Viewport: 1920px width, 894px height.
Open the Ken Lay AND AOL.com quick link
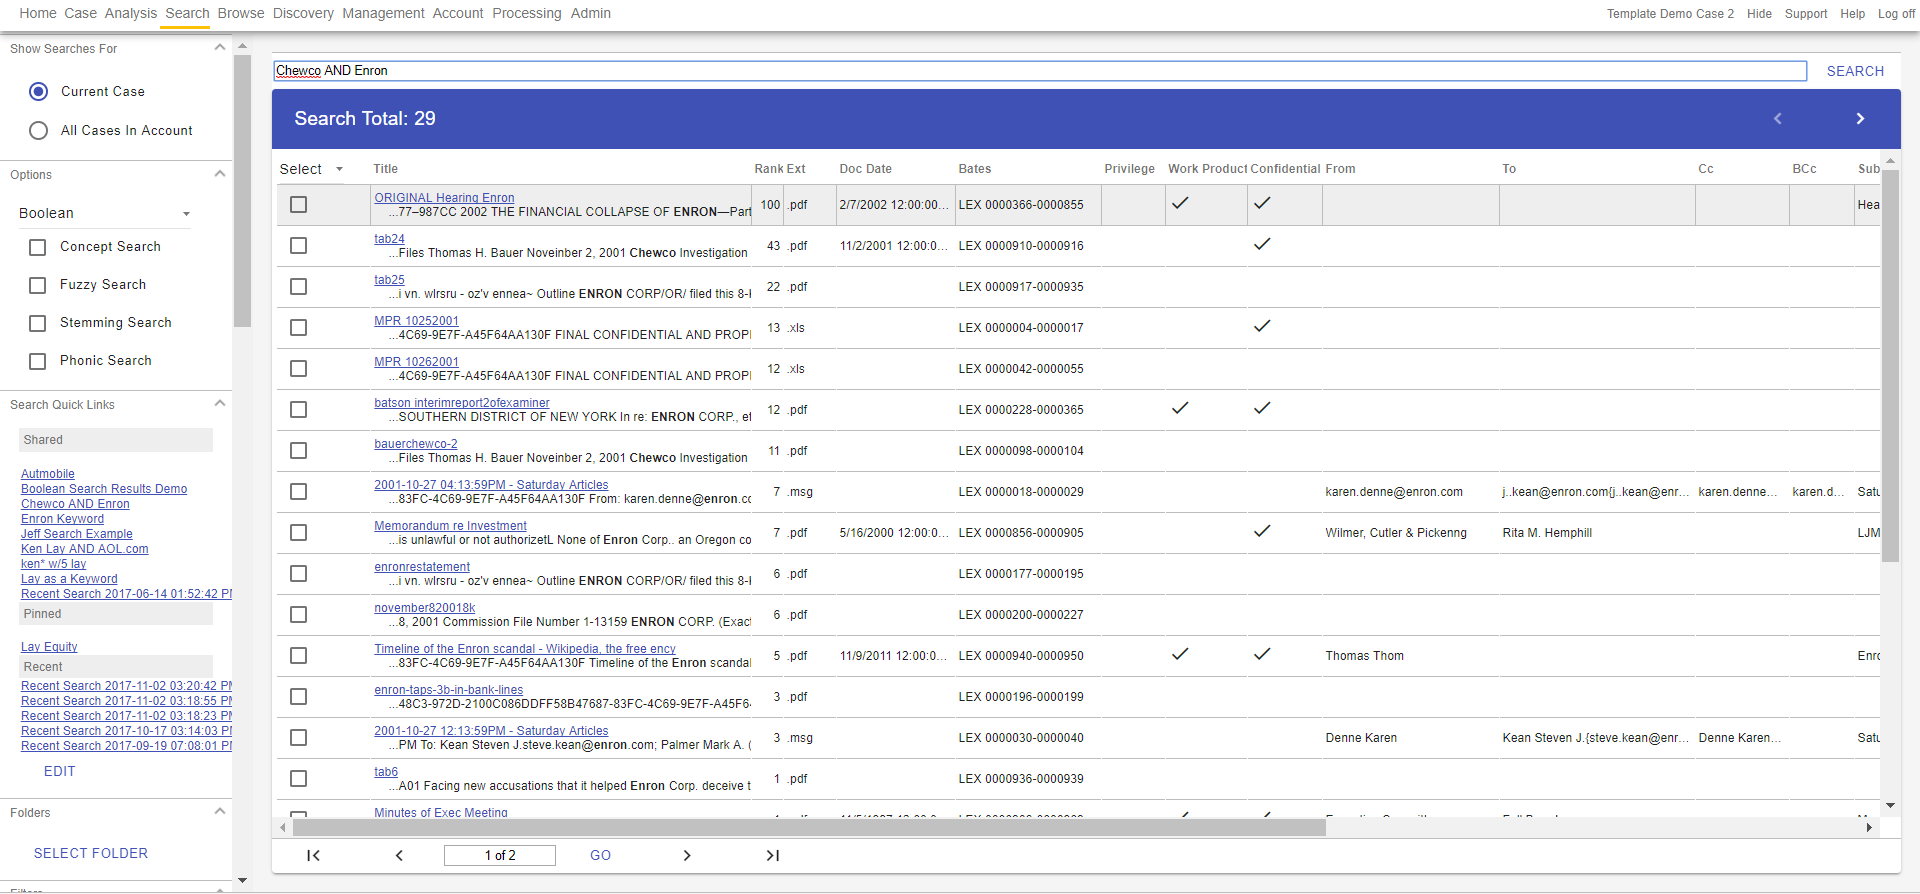(x=85, y=549)
